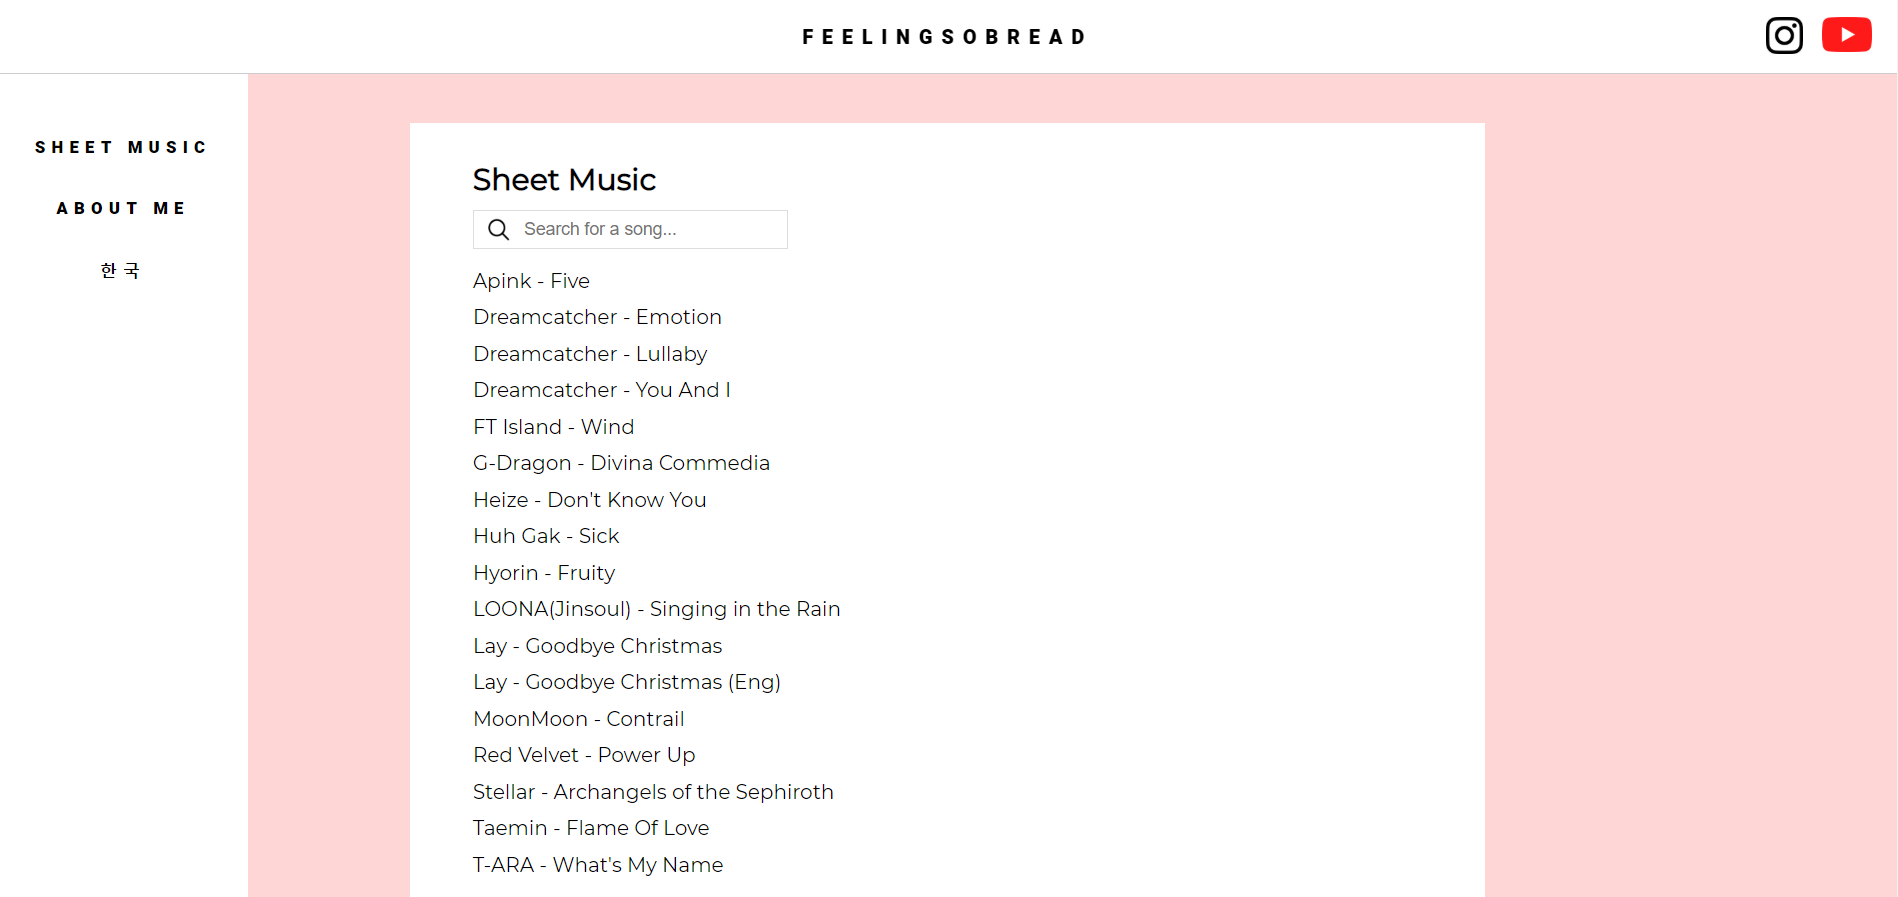Image resolution: width=1898 pixels, height=897 pixels.
Task: Go to the About Me page
Action: [121, 209]
